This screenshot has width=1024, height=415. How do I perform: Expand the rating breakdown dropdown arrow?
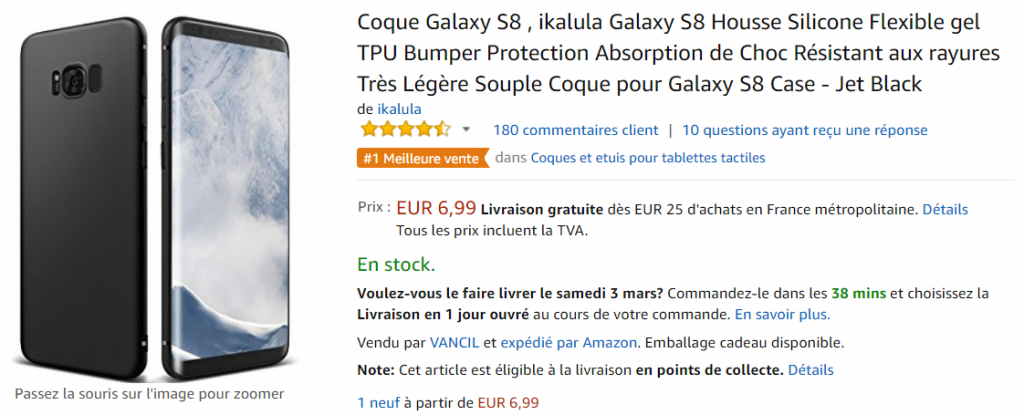click(466, 130)
